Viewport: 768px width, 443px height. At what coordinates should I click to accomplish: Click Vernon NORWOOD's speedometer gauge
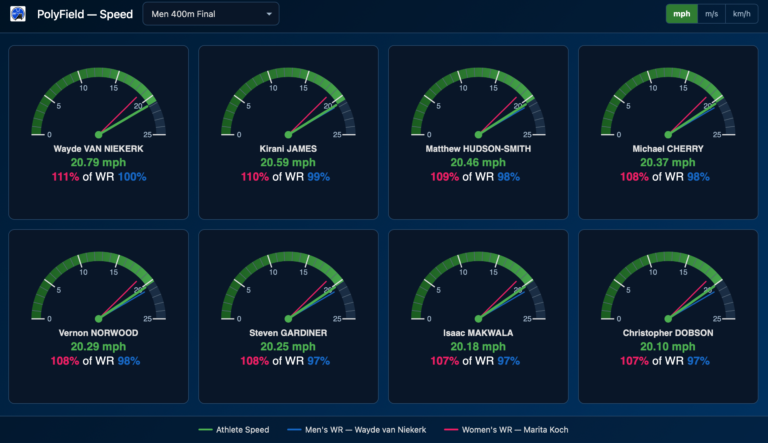click(x=98, y=290)
